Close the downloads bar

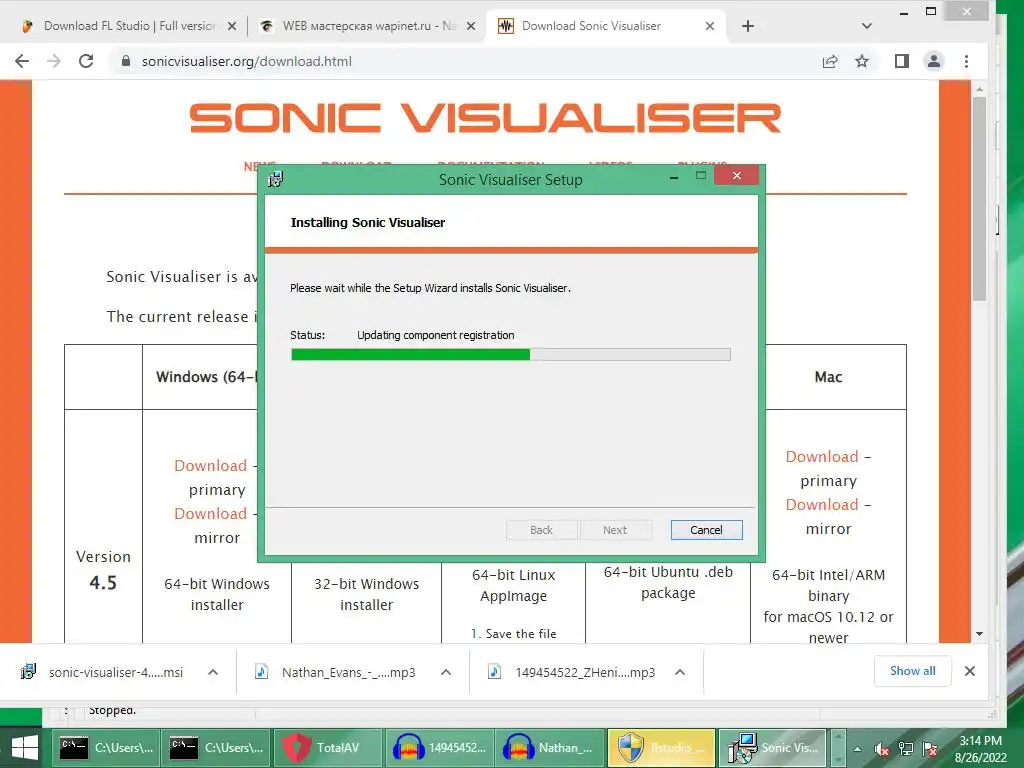(x=970, y=671)
